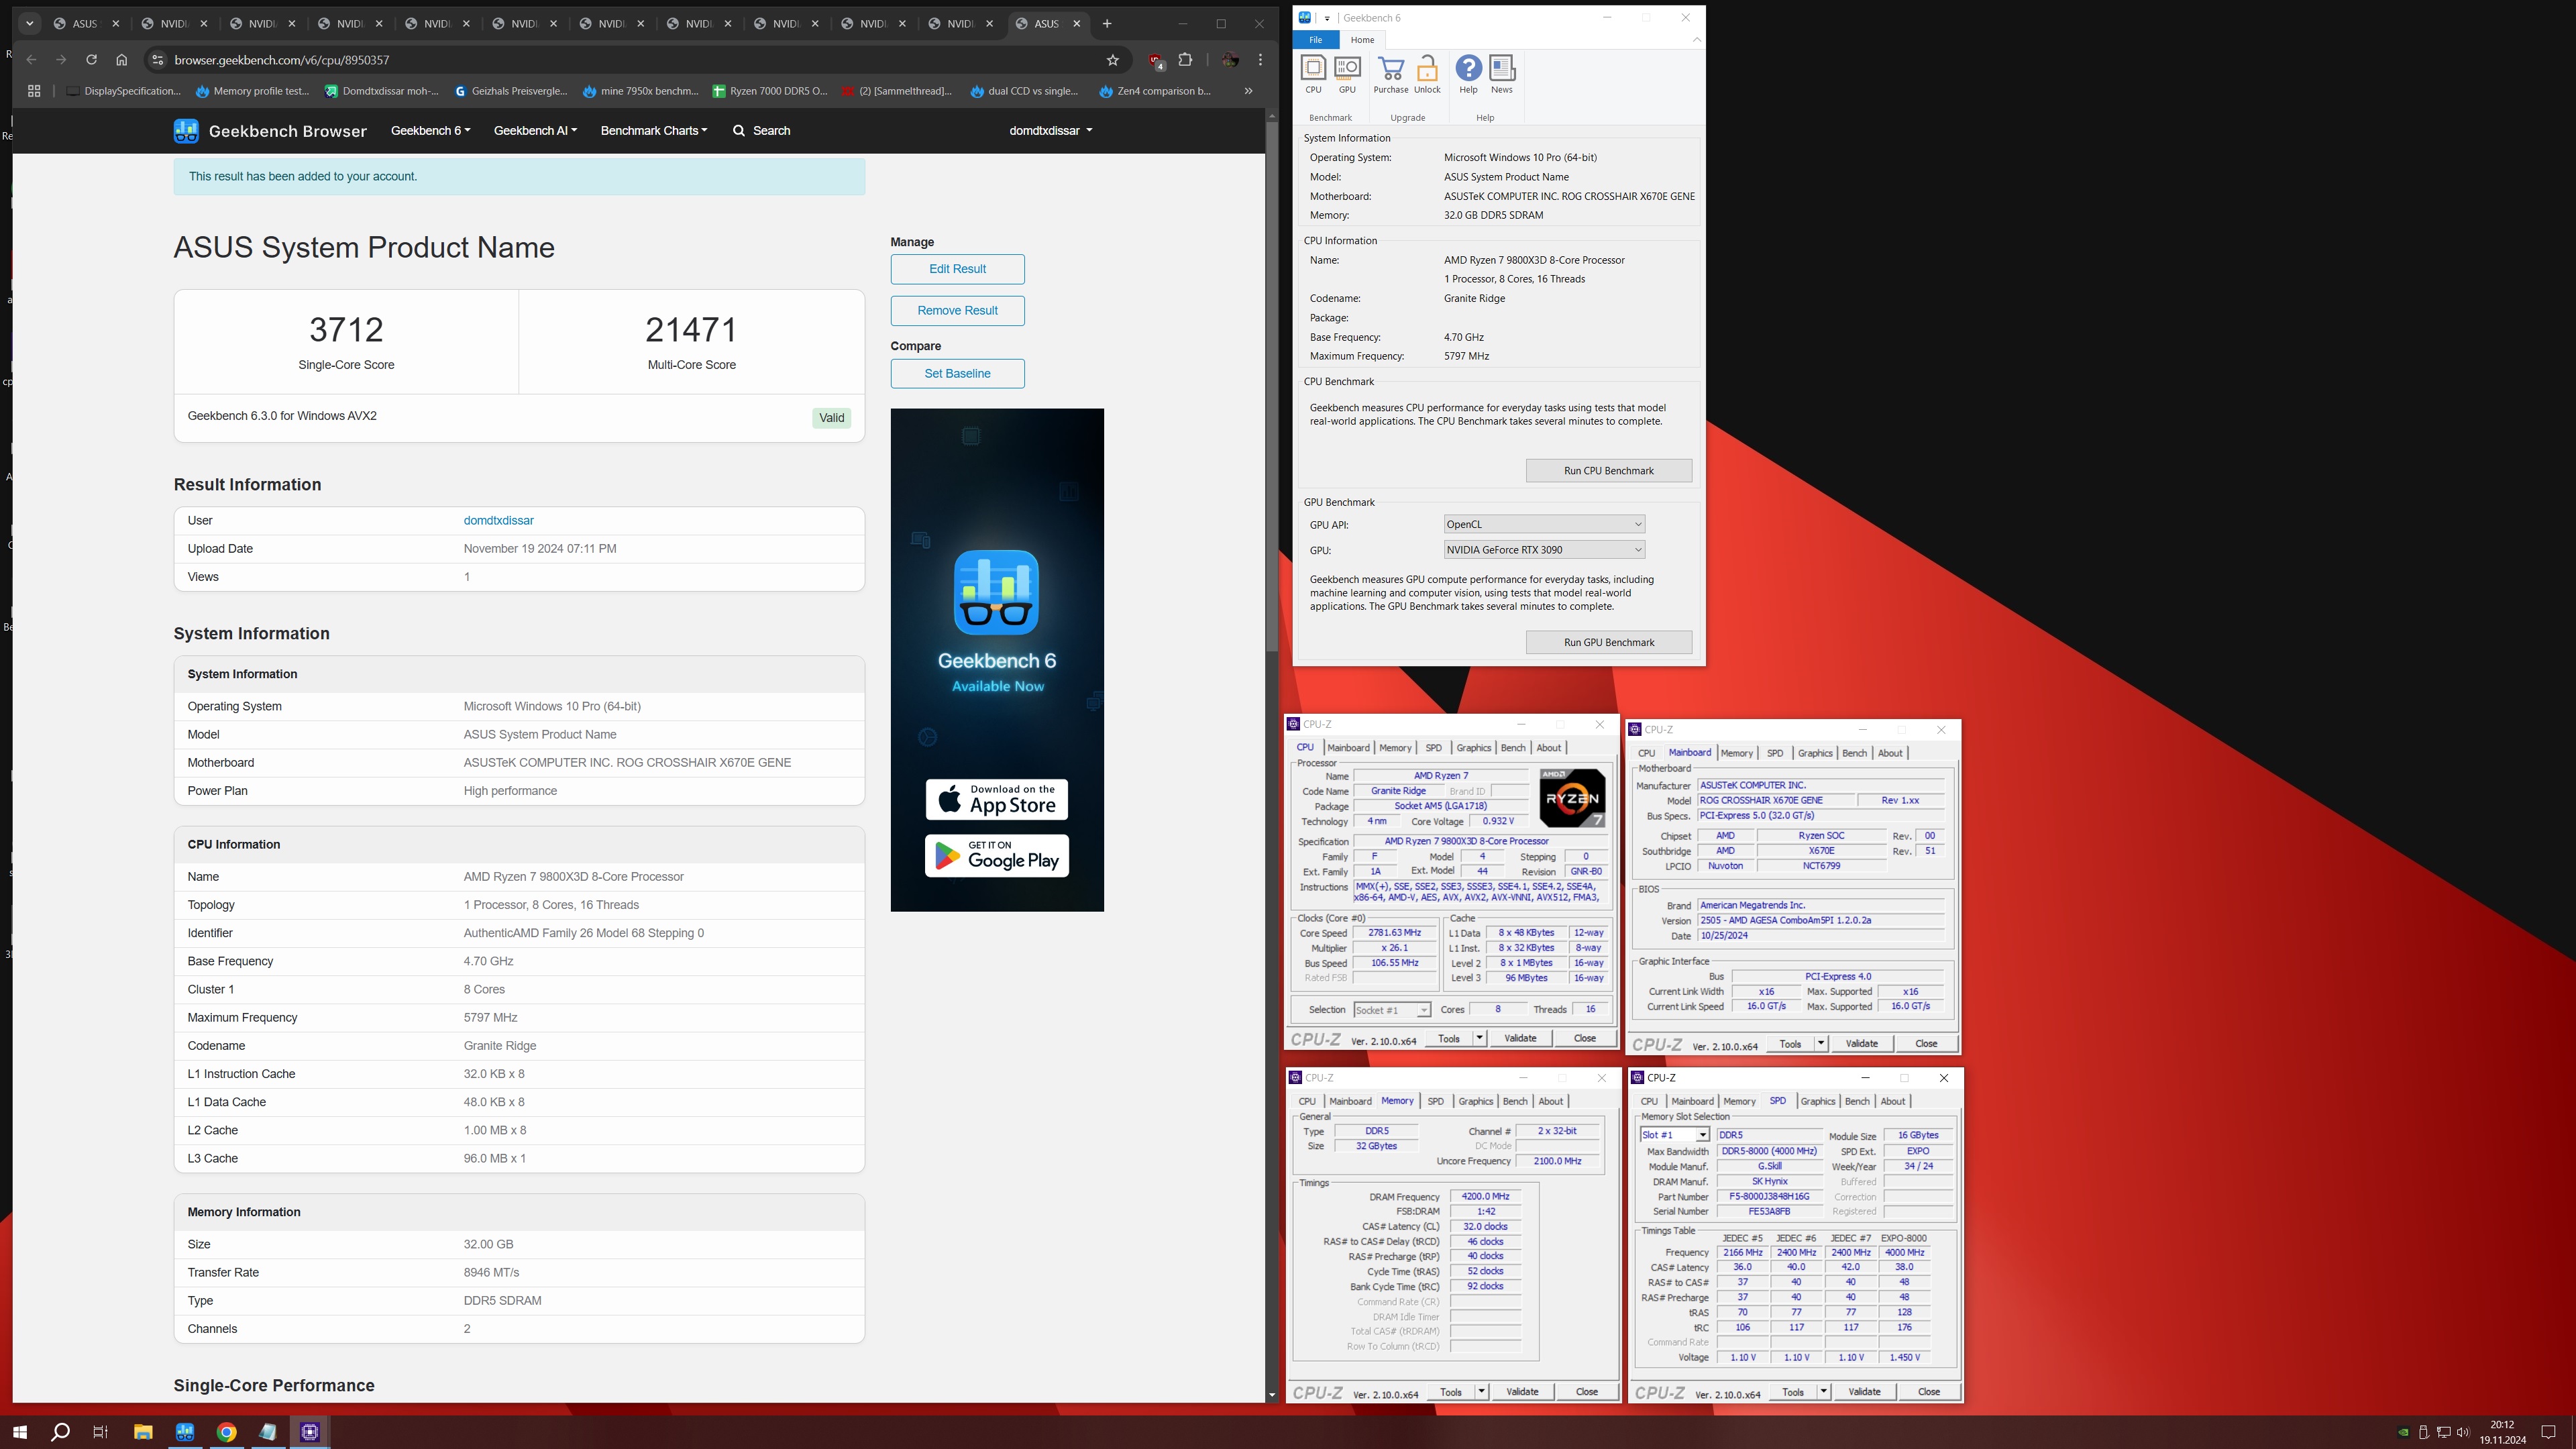Click the Set Baseline button
Image resolution: width=2576 pixels, height=1449 pixels.
point(957,374)
